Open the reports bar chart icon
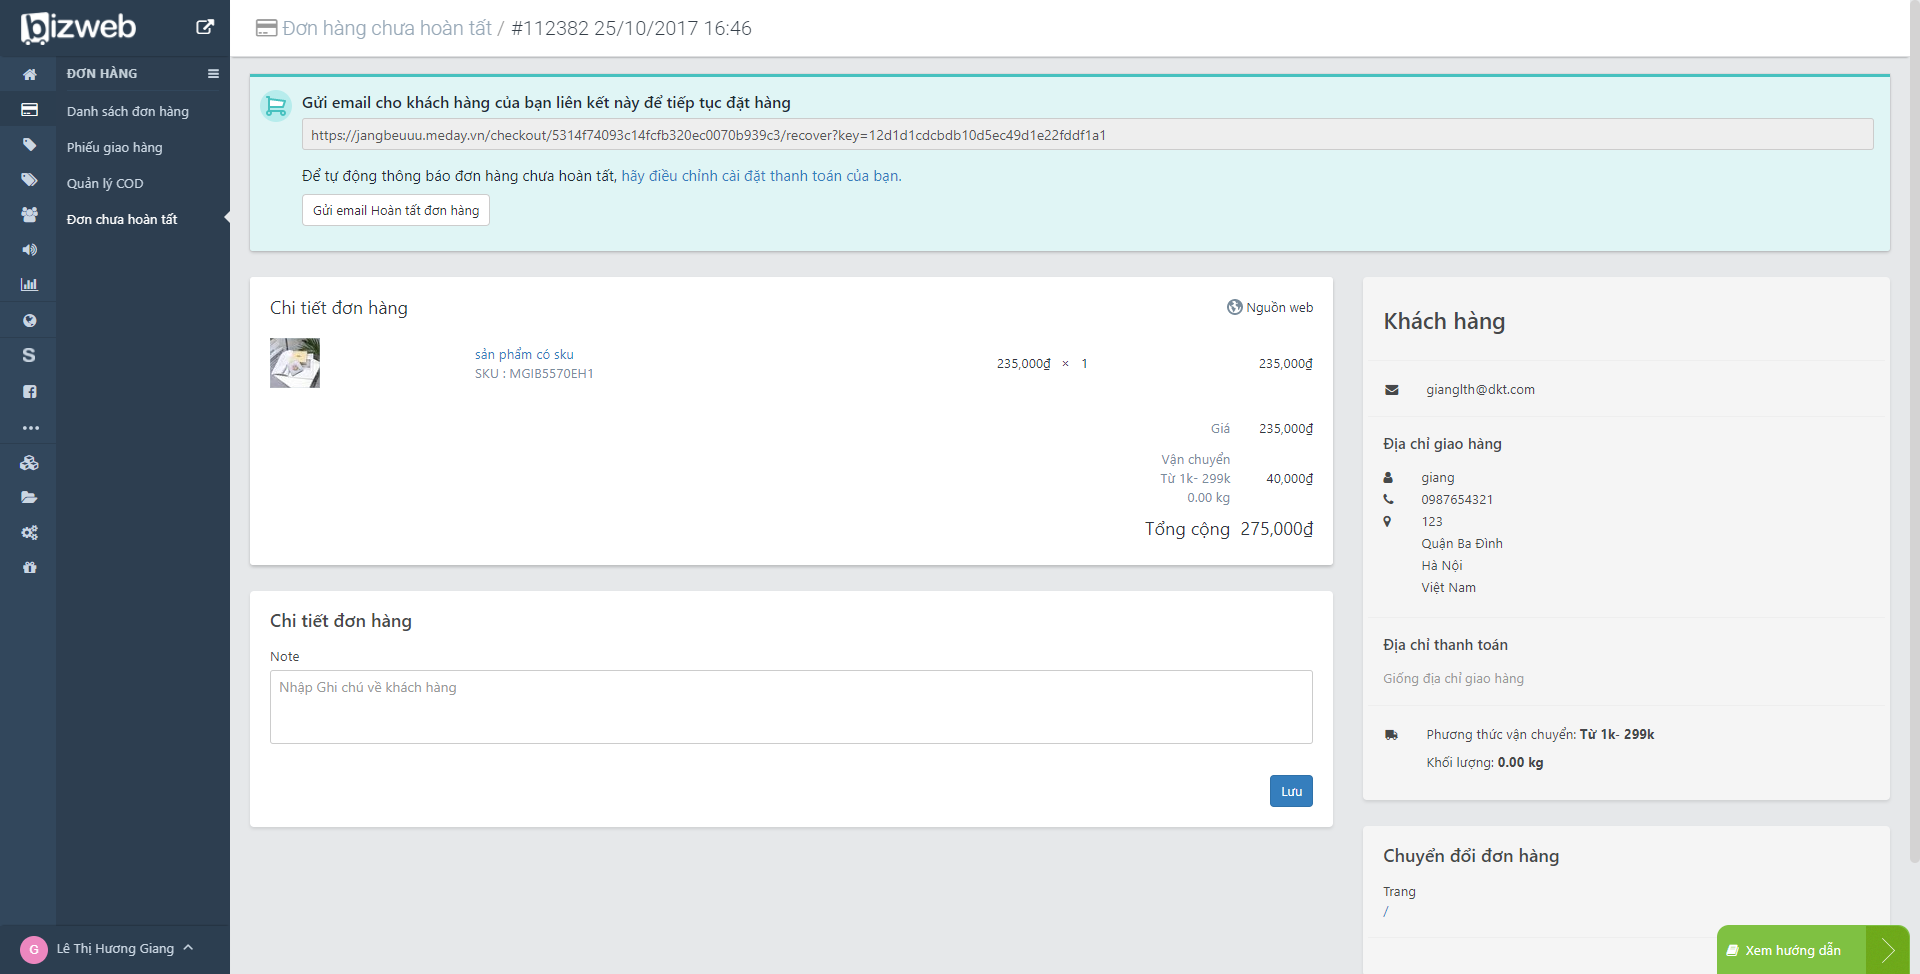 pyautogui.click(x=29, y=285)
